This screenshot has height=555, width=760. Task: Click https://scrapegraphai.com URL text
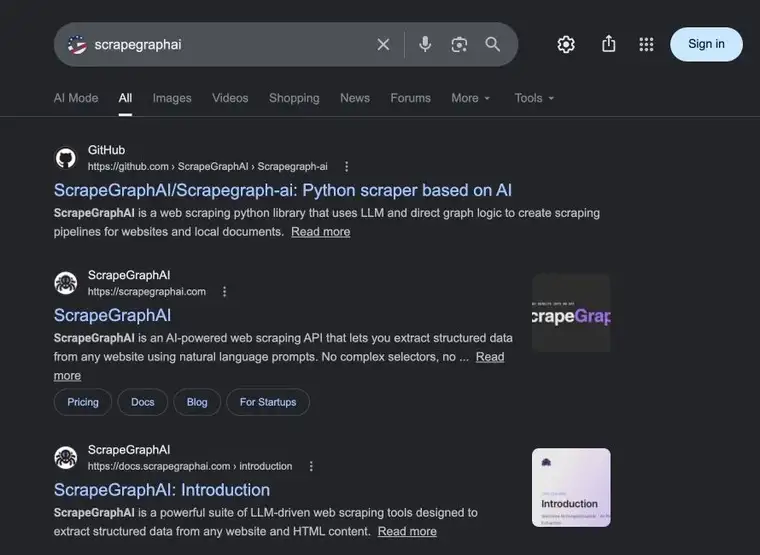click(146, 292)
